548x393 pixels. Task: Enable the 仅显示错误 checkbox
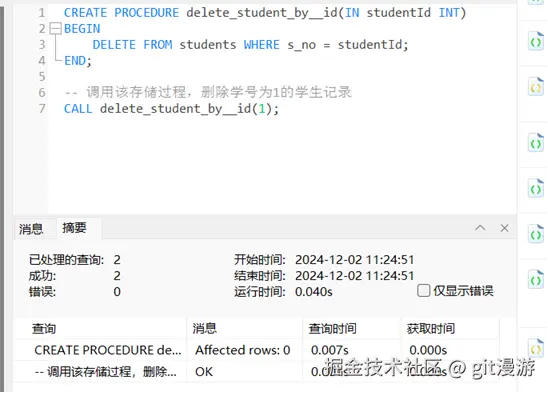(x=424, y=291)
